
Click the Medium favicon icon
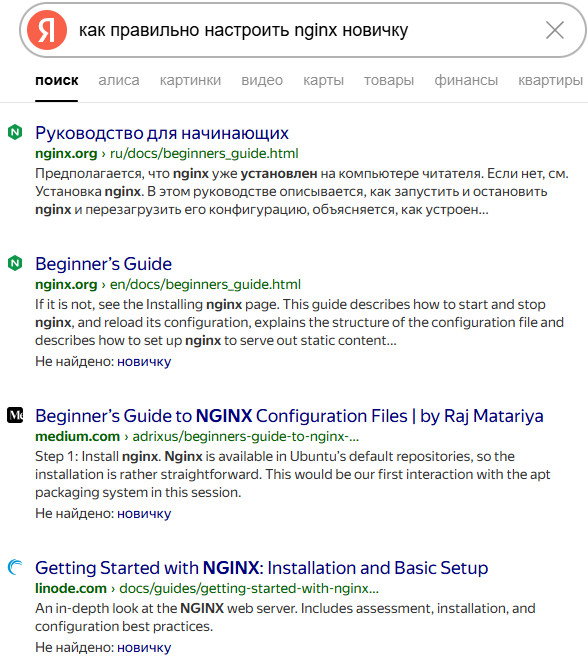point(15,415)
